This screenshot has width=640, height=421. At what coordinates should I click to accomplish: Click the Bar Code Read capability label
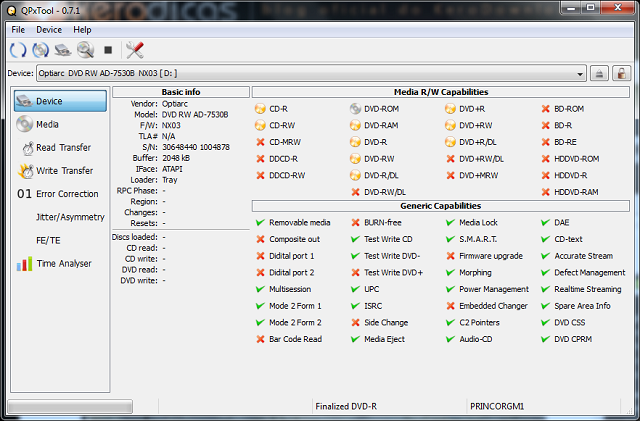296,339
